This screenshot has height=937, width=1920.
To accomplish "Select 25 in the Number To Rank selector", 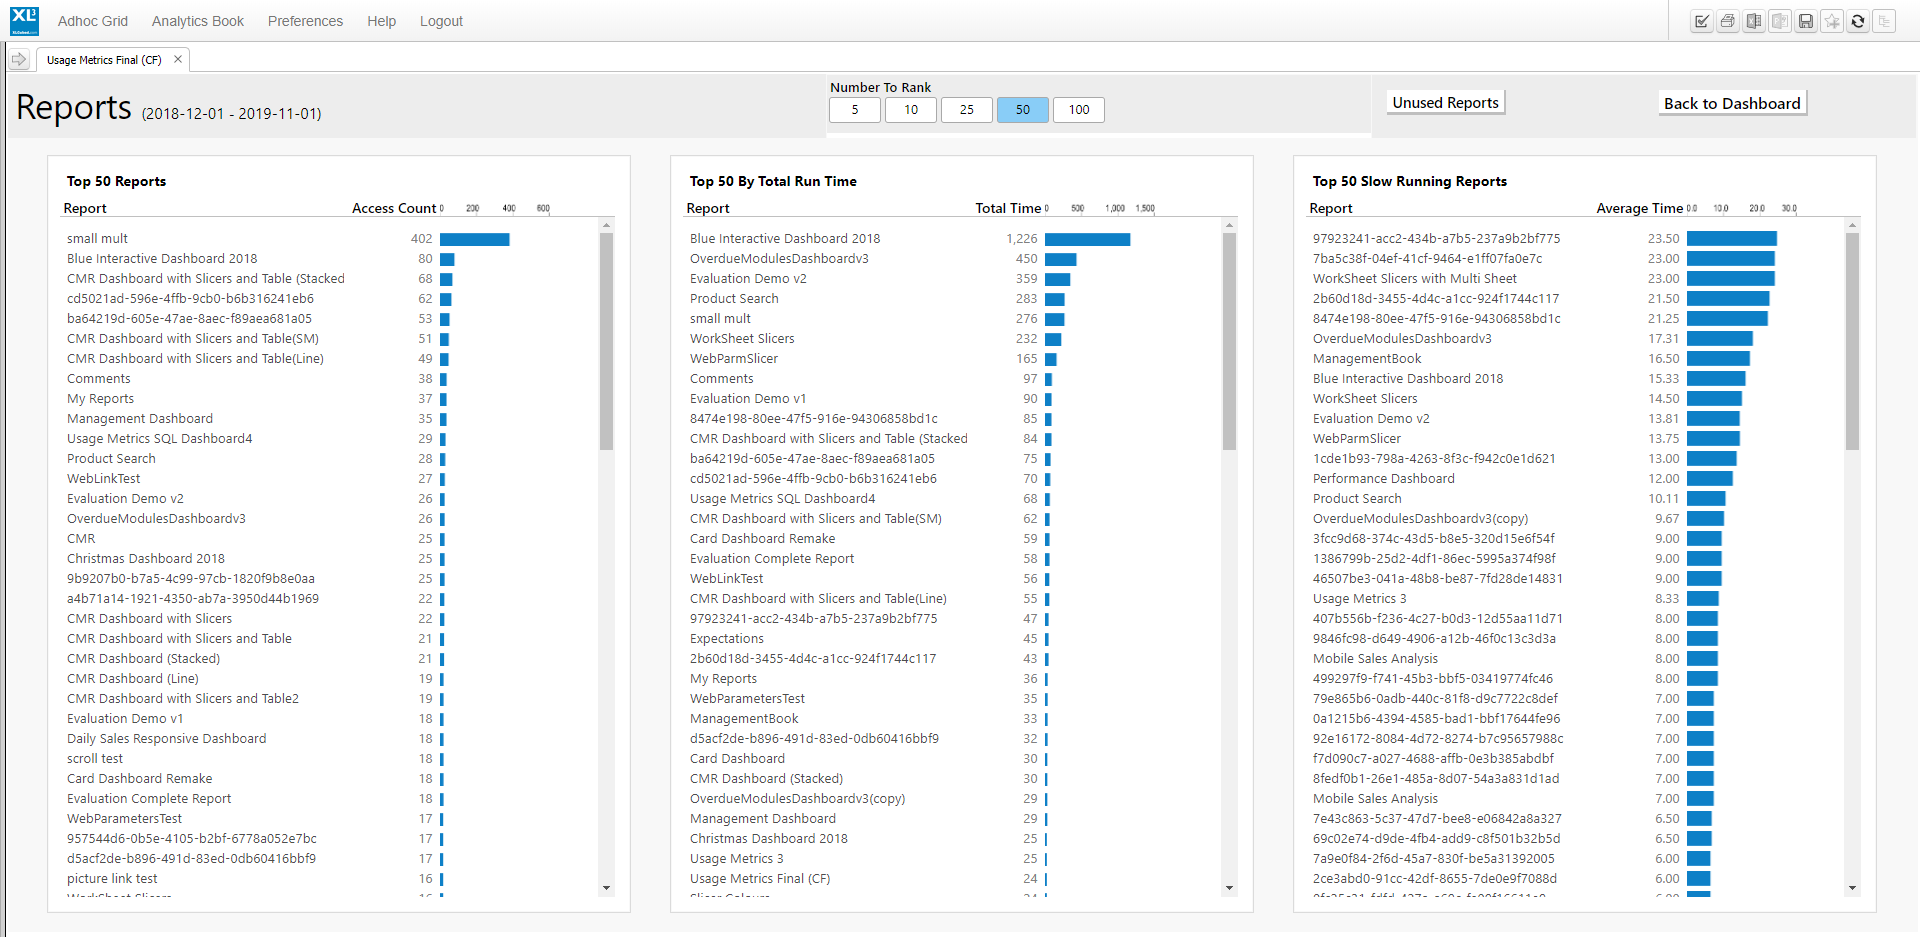I will [967, 110].
